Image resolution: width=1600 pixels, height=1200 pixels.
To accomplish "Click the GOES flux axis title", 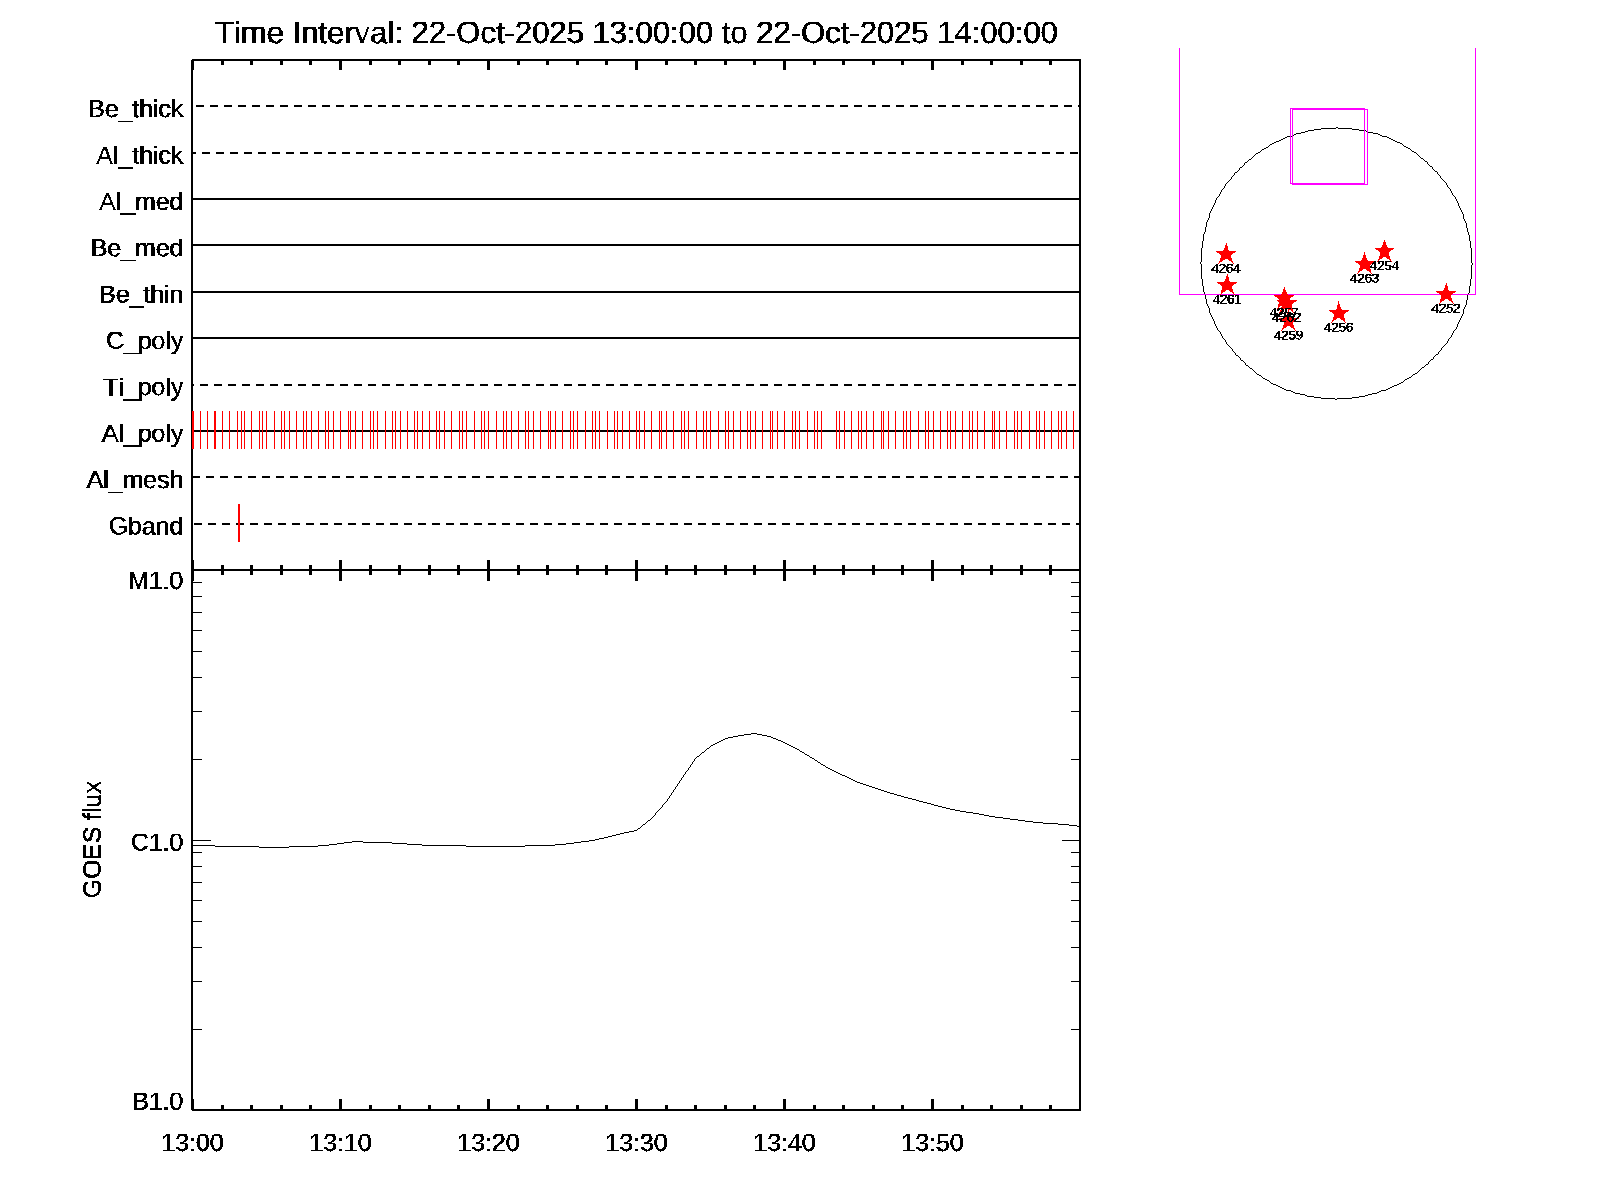I will [92, 839].
